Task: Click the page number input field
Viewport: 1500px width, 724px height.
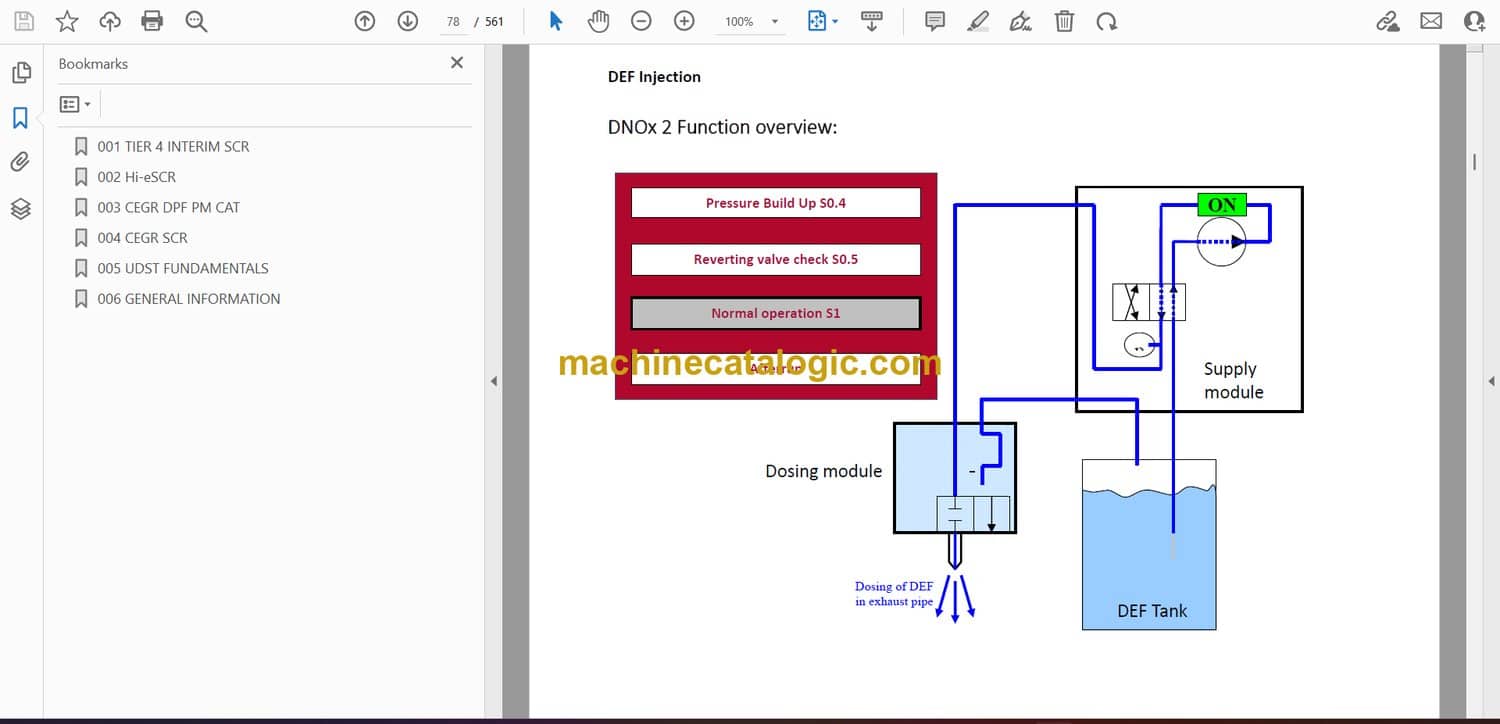Action: point(453,21)
